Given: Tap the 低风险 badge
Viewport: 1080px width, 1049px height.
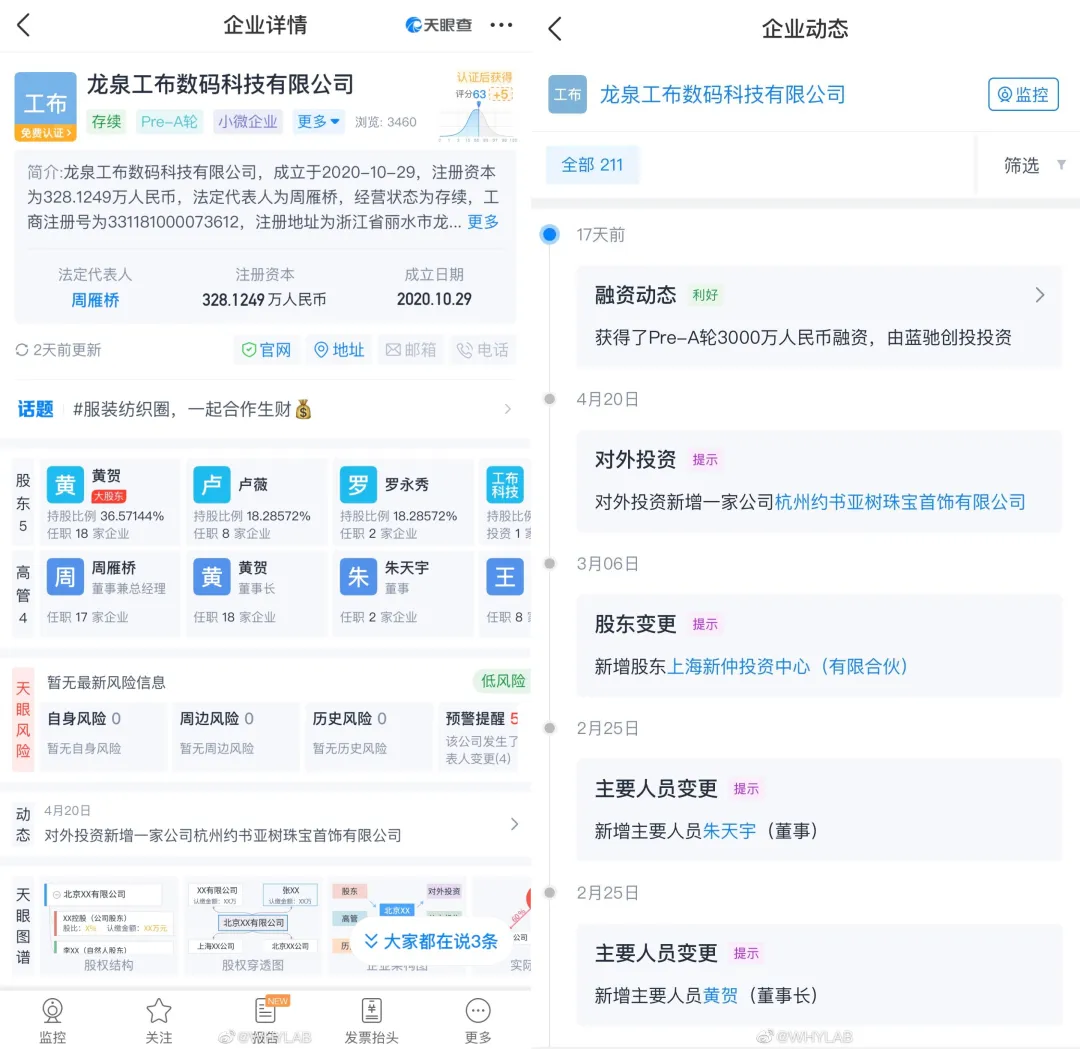Looking at the screenshot, I should 502,681.
